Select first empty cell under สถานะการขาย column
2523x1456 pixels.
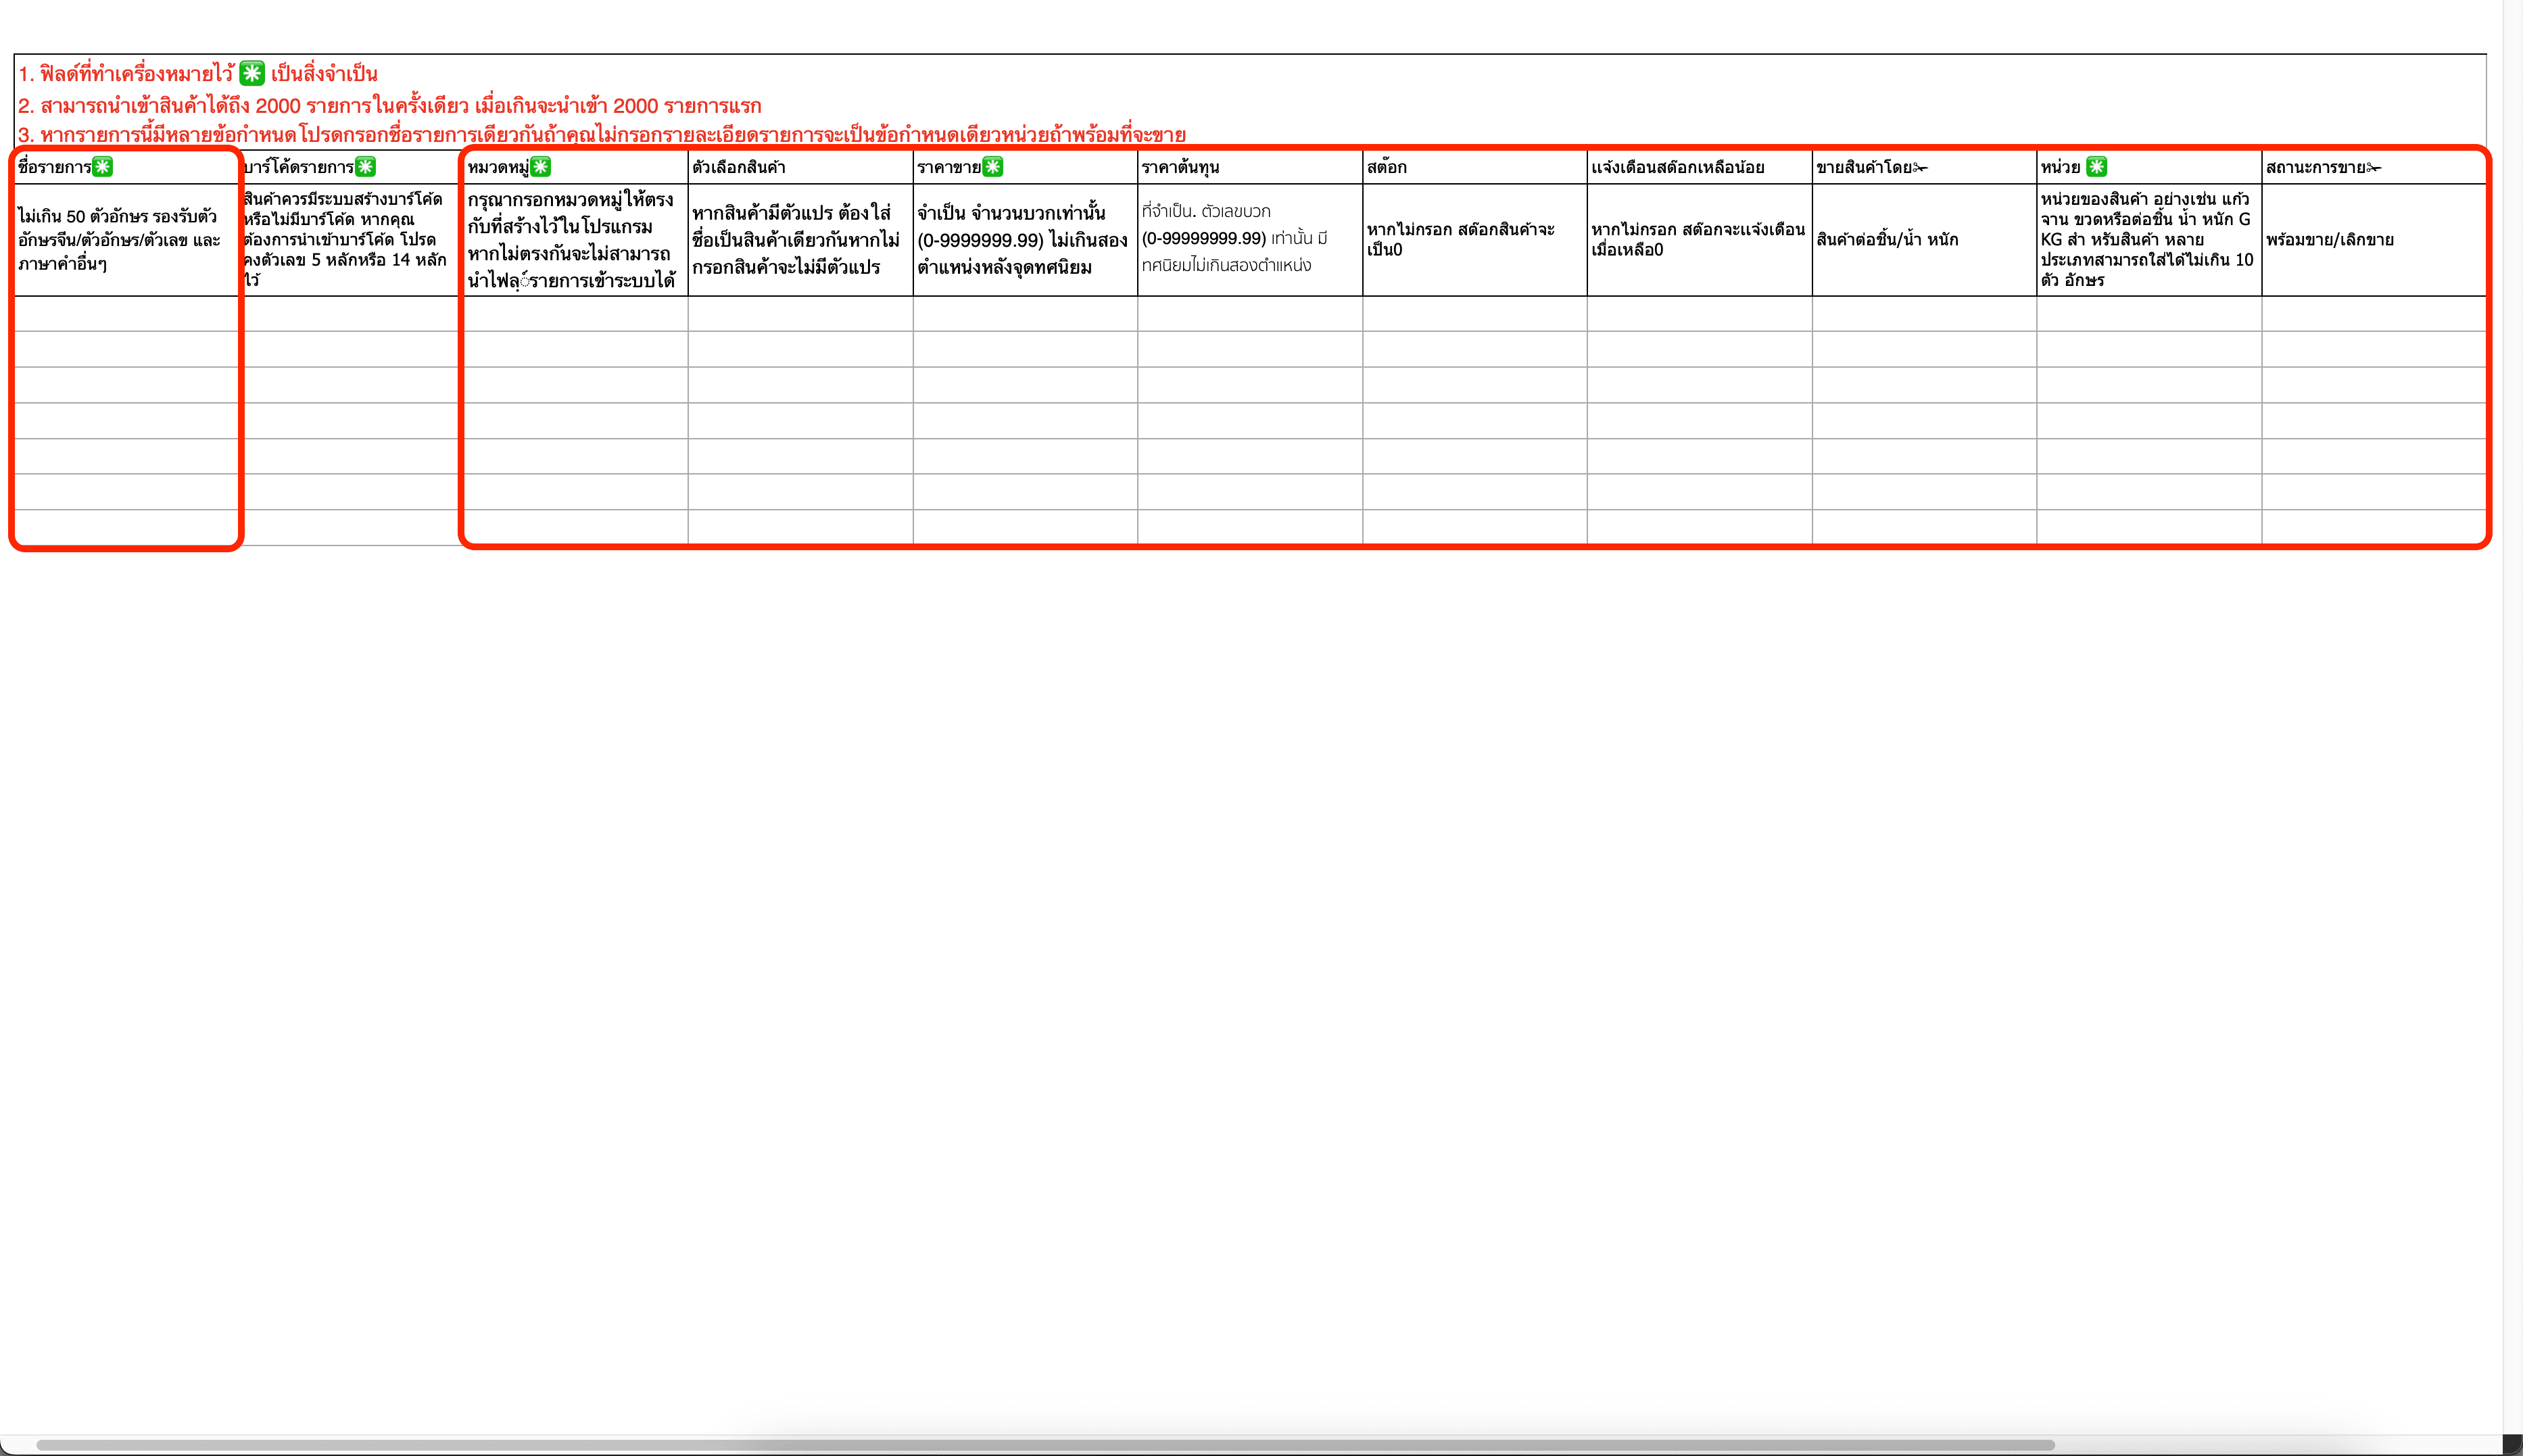2373,314
